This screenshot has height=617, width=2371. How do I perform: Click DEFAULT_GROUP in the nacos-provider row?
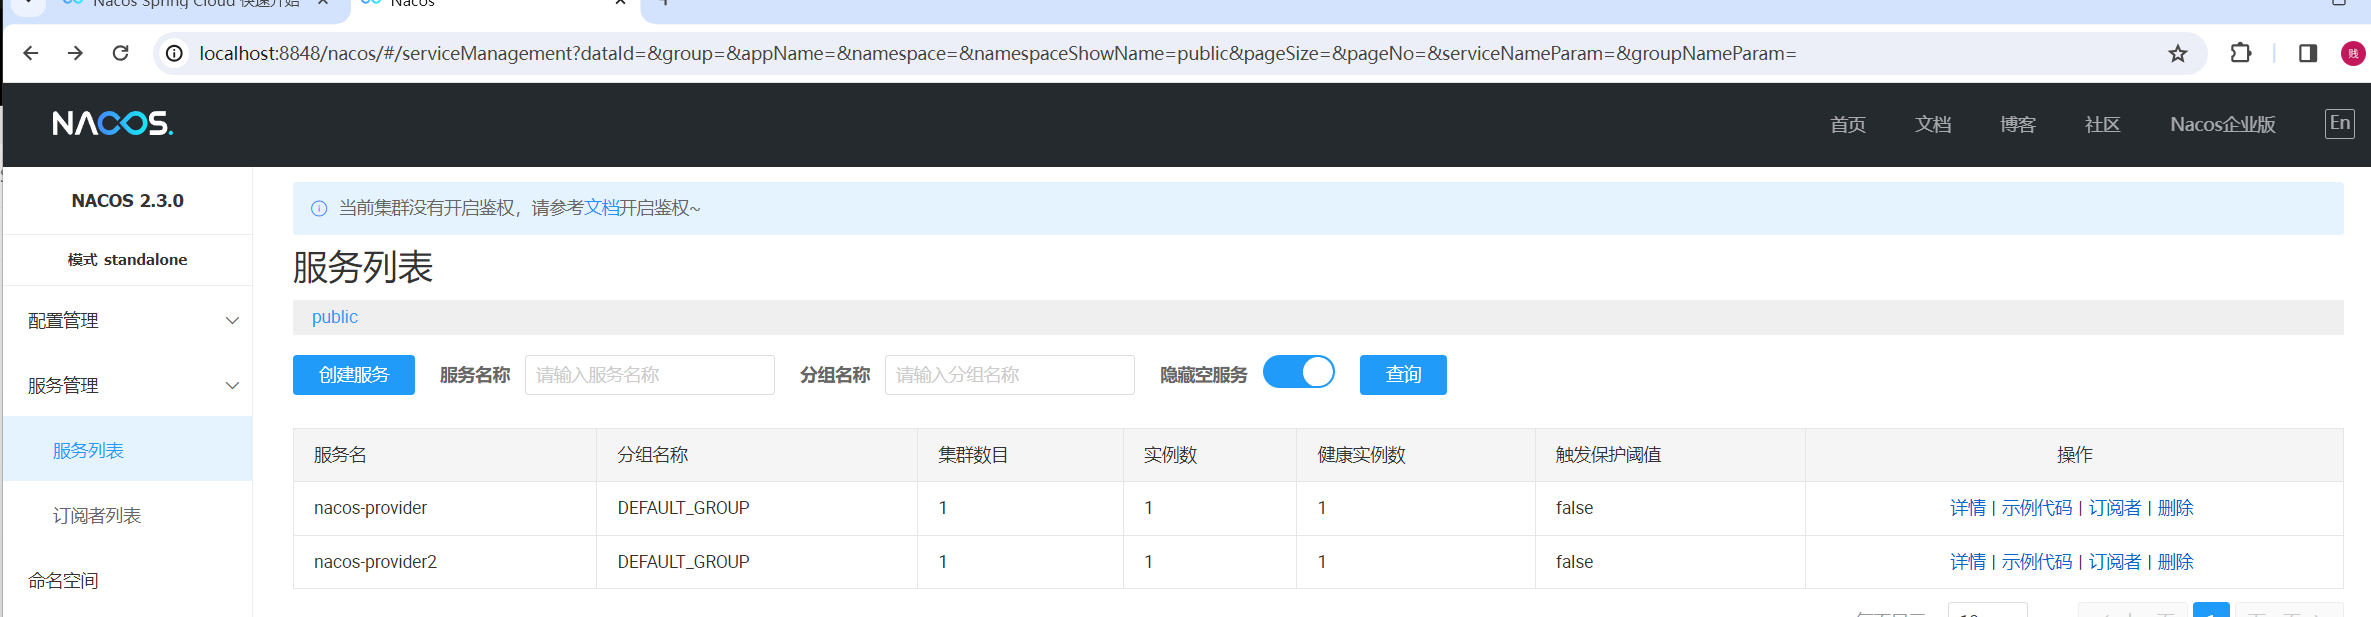[x=683, y=508]
